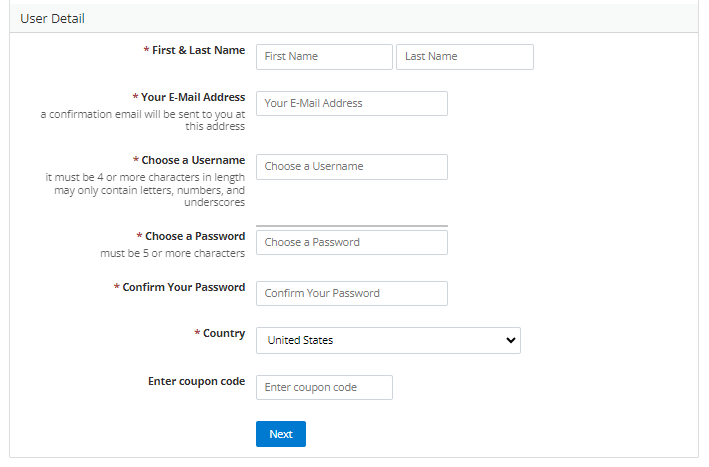Click the Confirm Your Password input
Viewport: 709px width, 467px height.
[x=351, y=294]
